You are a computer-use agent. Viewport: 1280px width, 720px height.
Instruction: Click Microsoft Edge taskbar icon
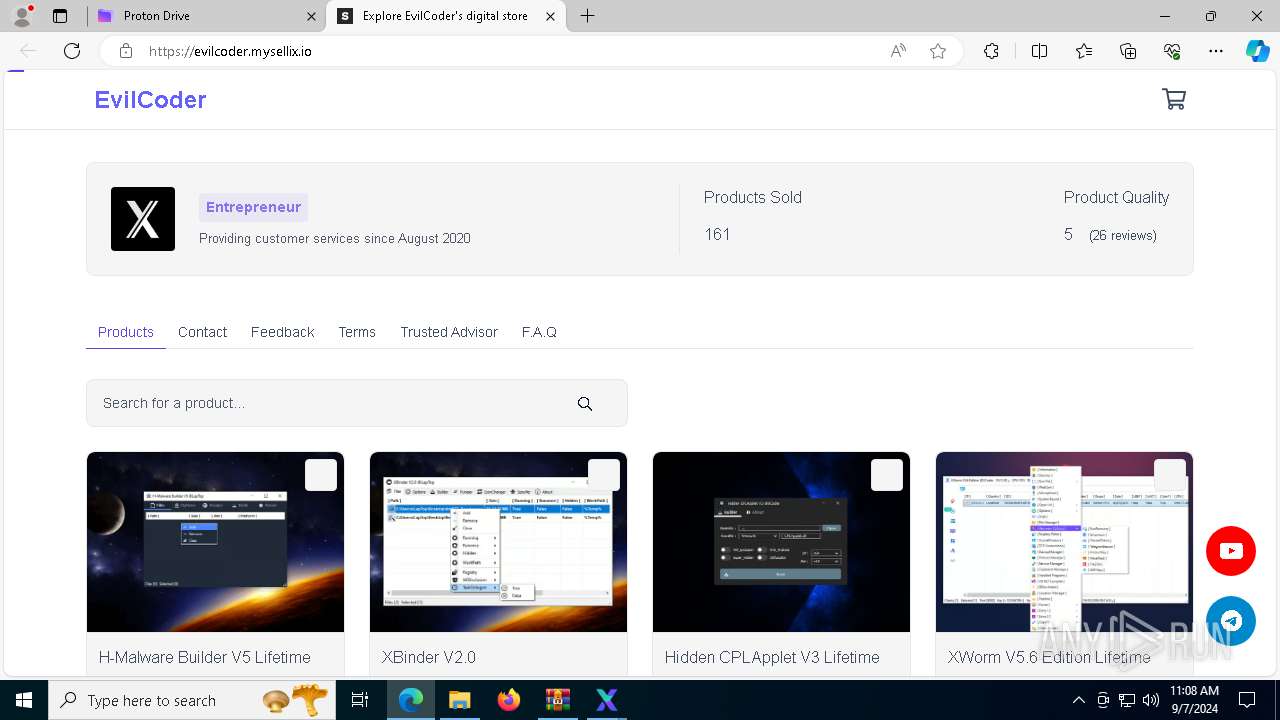coord(411,700)
